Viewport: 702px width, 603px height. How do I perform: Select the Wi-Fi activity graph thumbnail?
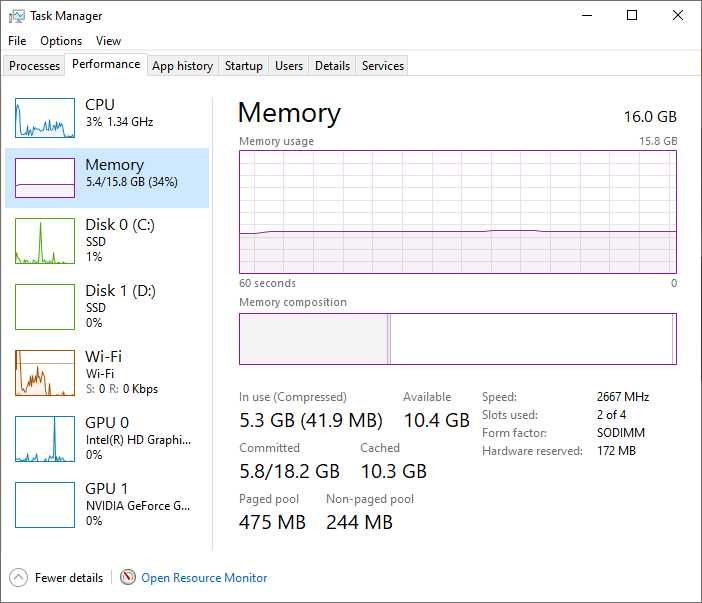pos(45,373)
